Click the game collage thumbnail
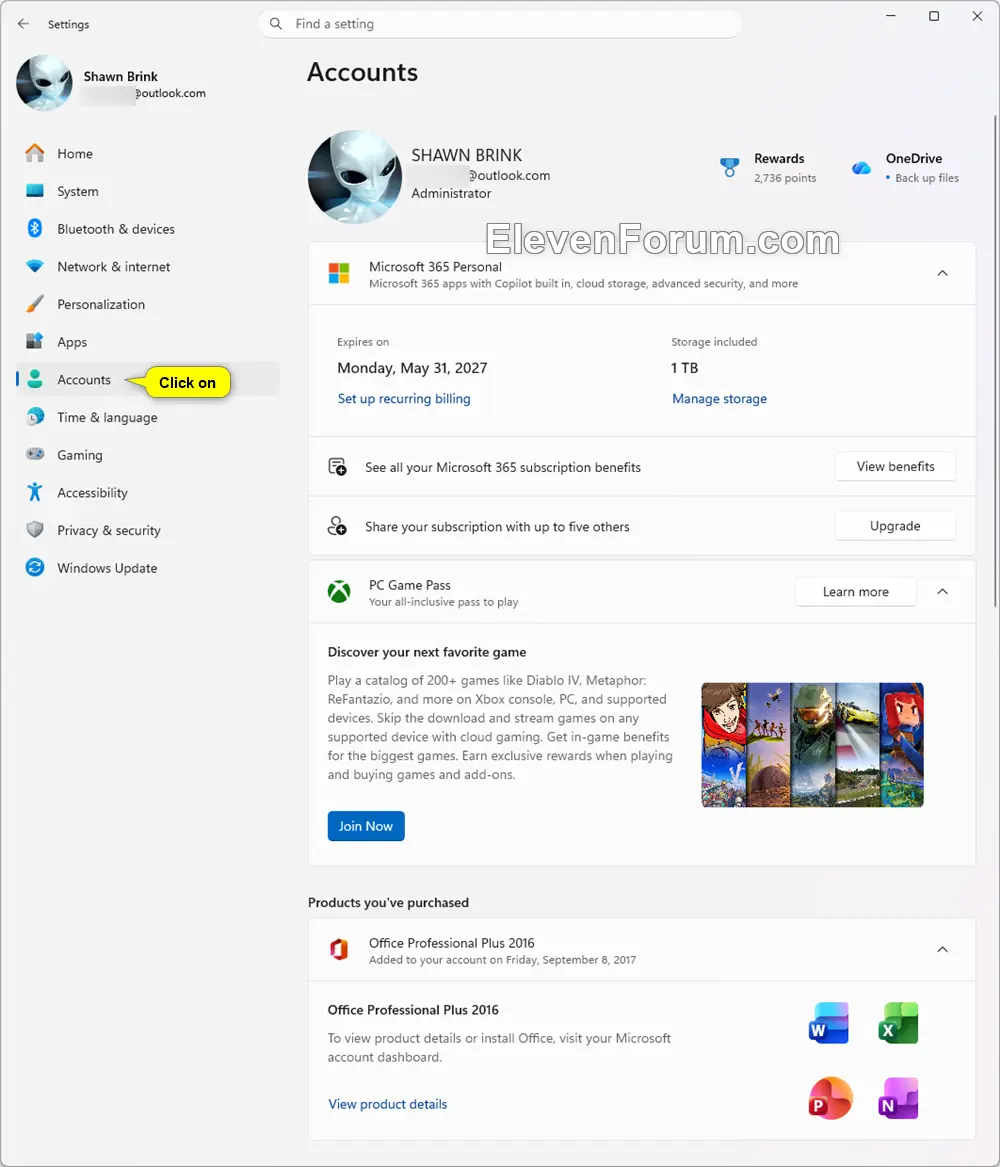Screen dimensions: 1000x1167 point(812,745)
